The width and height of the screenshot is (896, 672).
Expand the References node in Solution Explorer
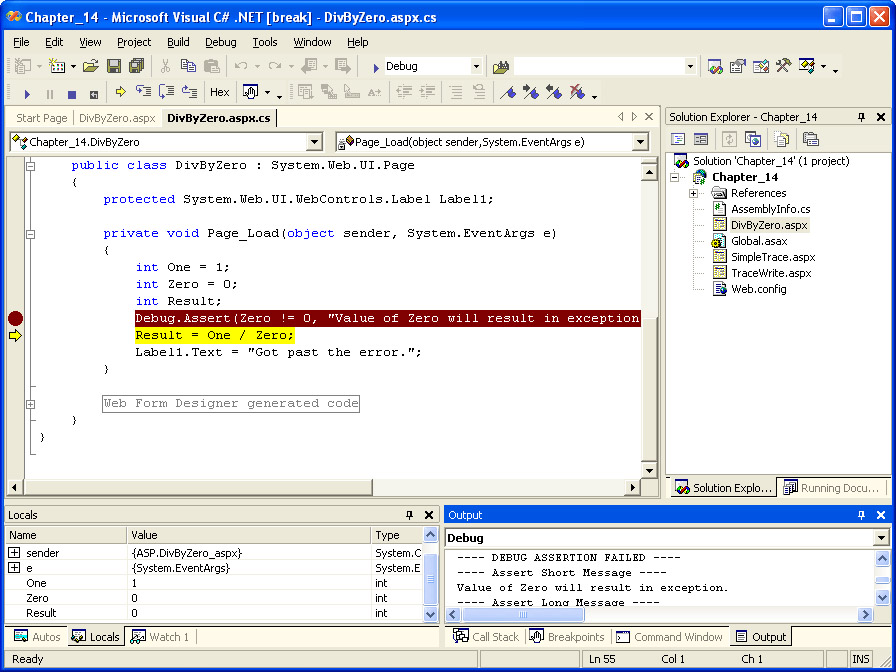[693, 193]
